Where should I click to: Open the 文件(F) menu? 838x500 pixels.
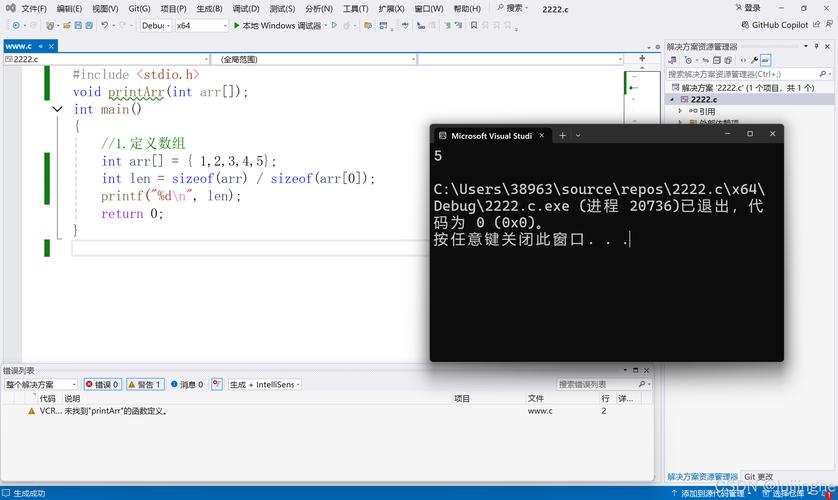click(x=34, y=9)
